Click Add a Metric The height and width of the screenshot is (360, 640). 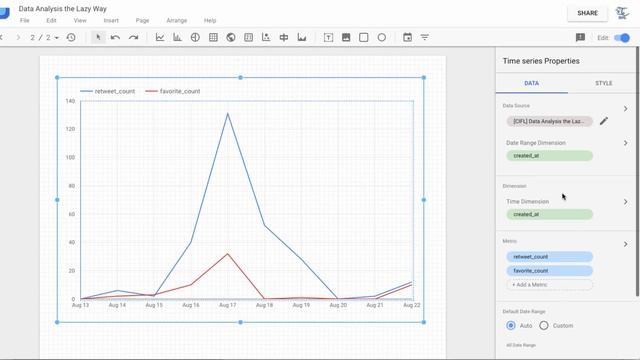point(549,284)
